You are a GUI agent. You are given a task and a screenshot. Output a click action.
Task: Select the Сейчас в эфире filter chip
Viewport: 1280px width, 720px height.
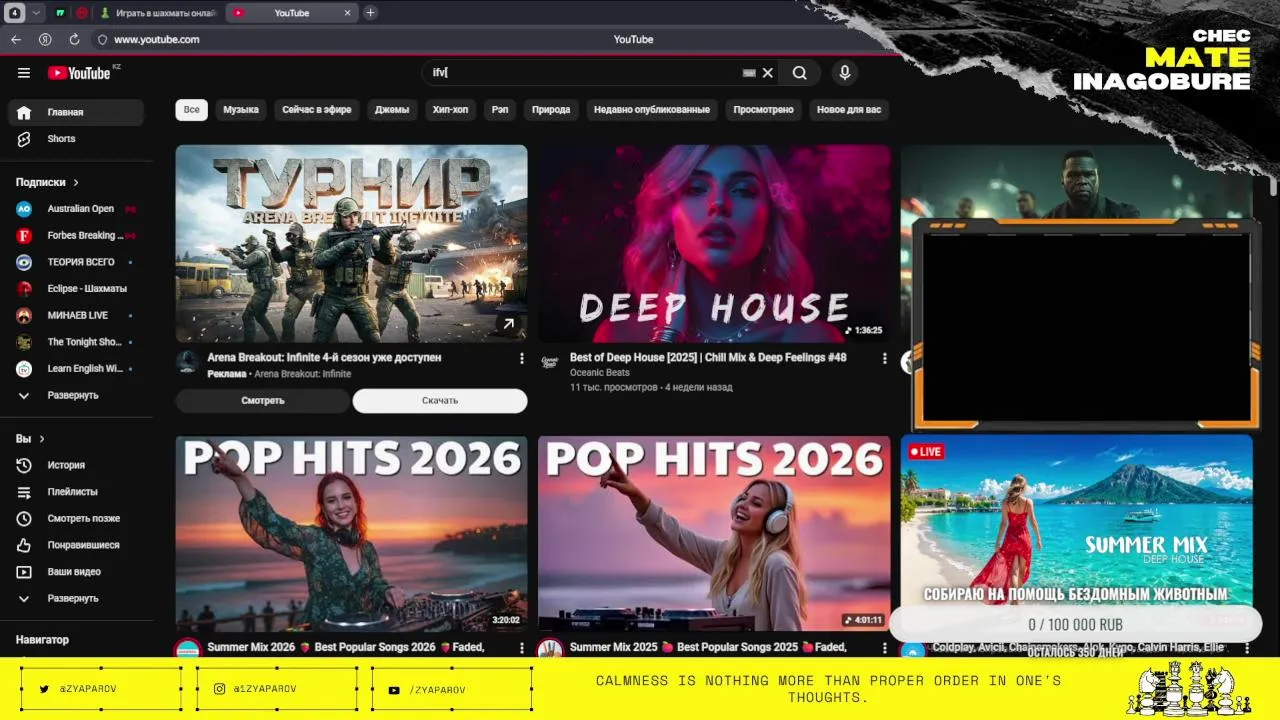pyautogui.click(x=317, y=110)
